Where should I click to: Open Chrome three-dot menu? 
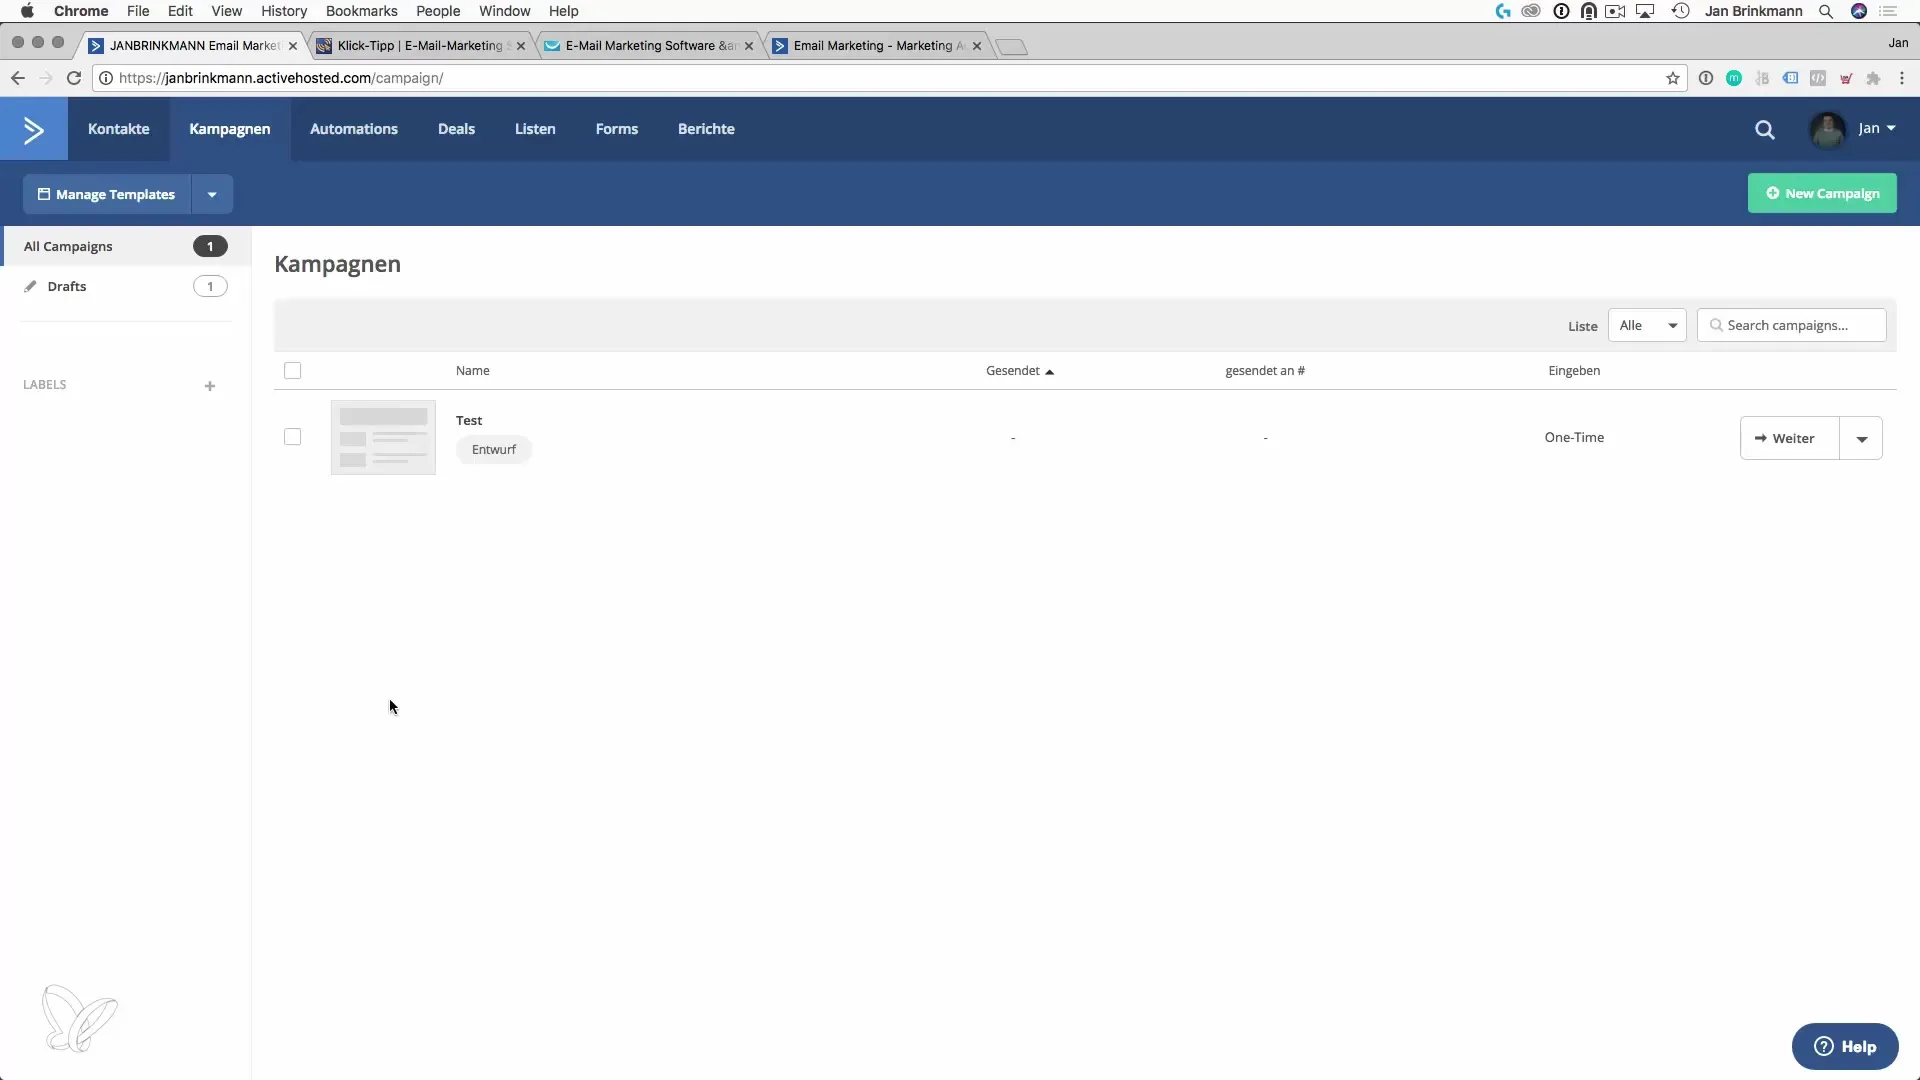1902,78
